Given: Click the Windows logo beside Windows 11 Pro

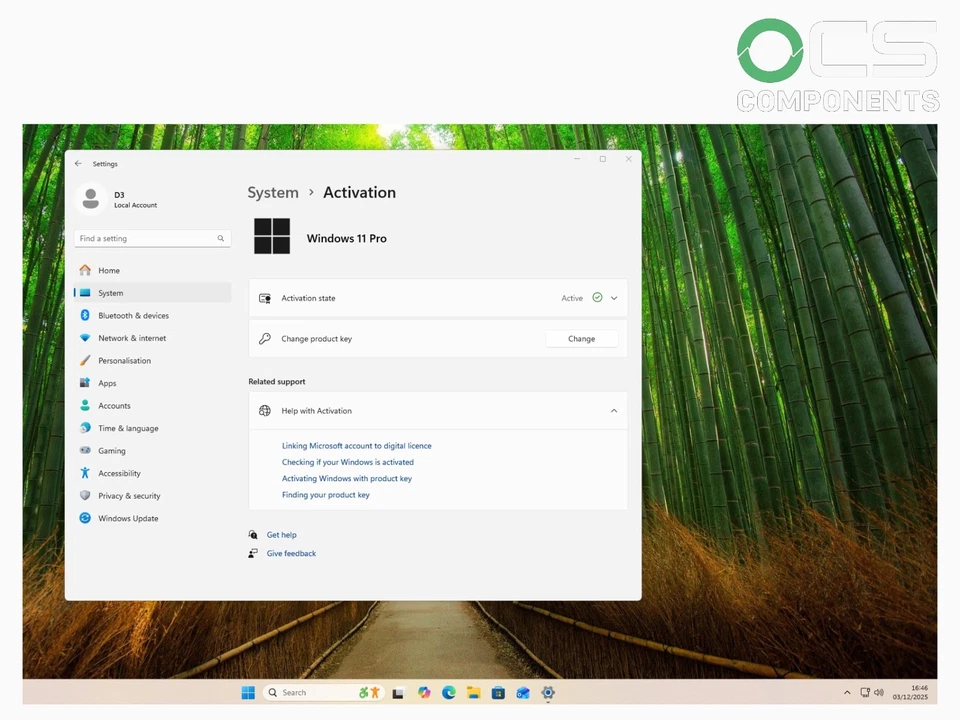Looking at the screenshot, I should [x=272, y=236].
